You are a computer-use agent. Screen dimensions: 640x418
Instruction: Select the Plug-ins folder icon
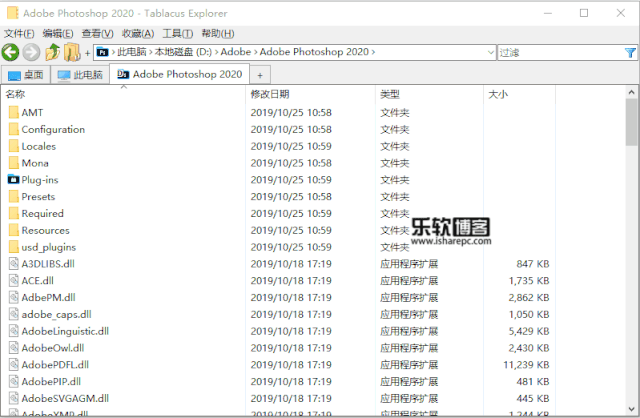[13, 179]
